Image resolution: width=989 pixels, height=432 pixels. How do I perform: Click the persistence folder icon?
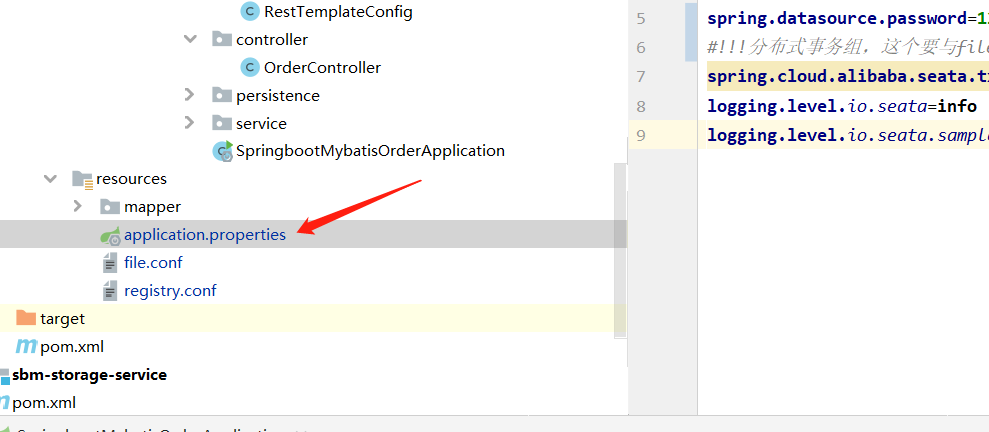(221, 95)
